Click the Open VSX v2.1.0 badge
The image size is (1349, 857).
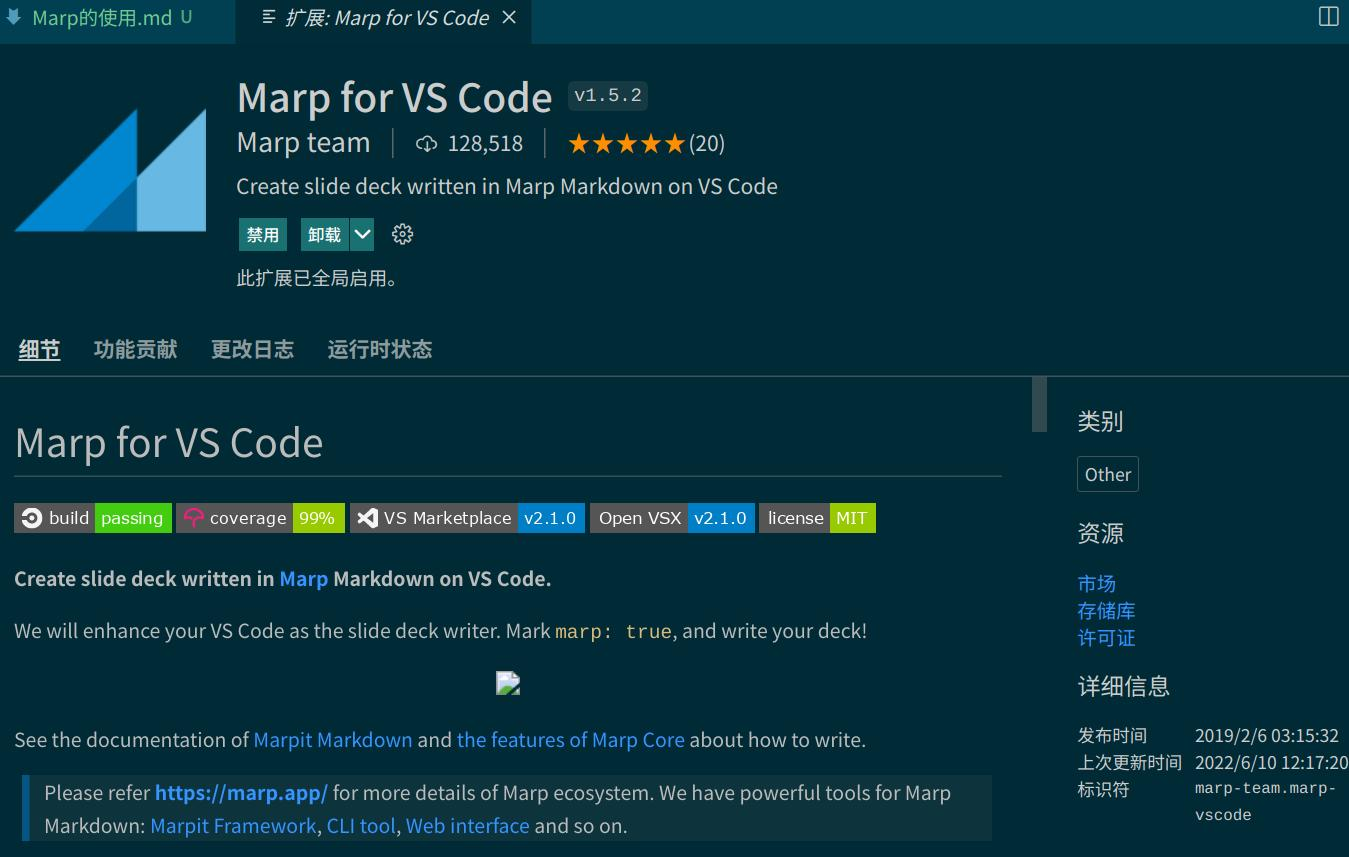672,518
